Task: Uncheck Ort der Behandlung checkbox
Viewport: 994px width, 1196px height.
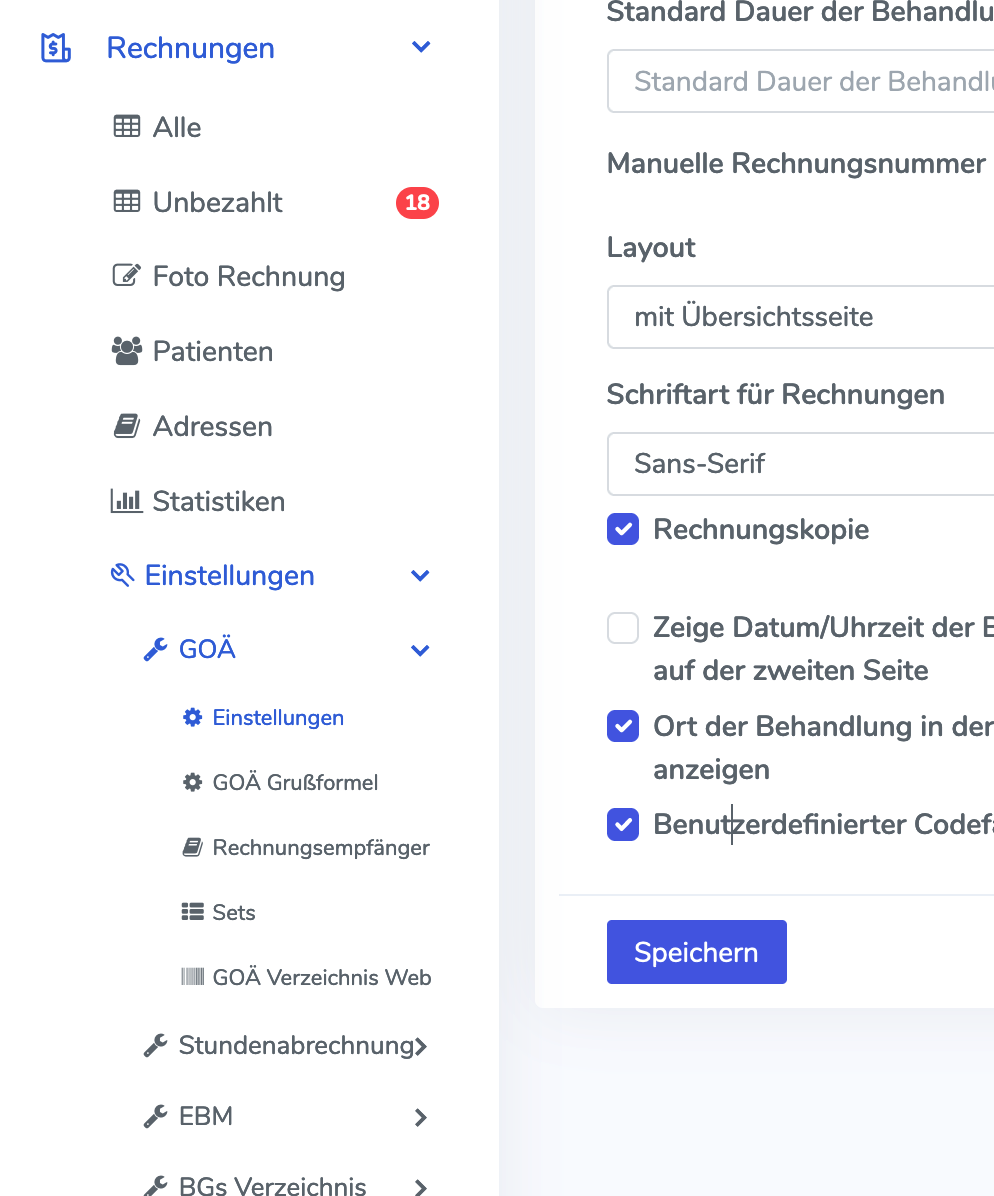Action: [623, 727]
